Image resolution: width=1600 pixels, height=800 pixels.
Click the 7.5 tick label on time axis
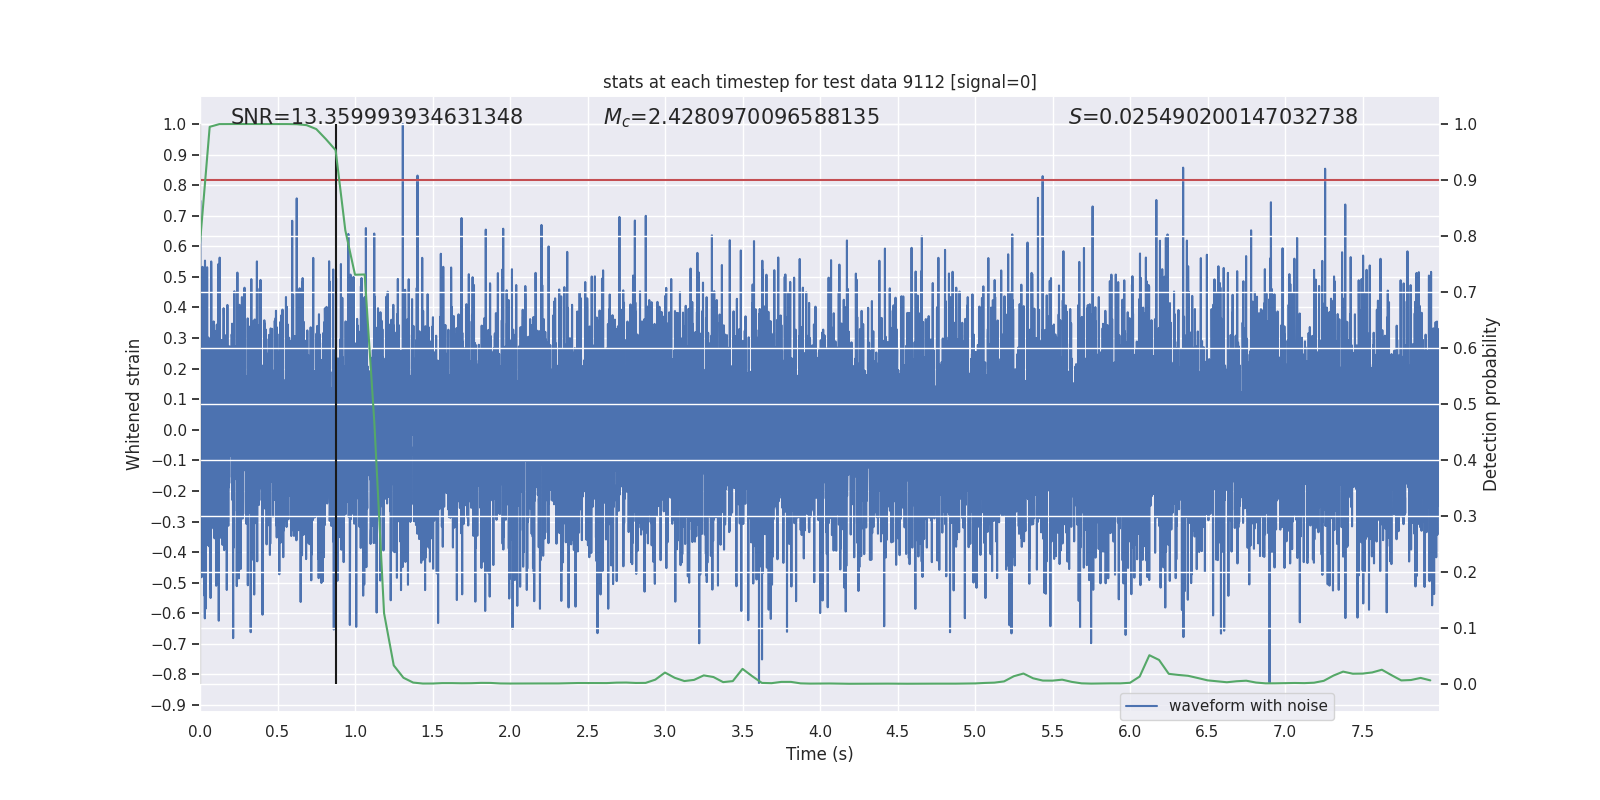[x=1362, y=732]
